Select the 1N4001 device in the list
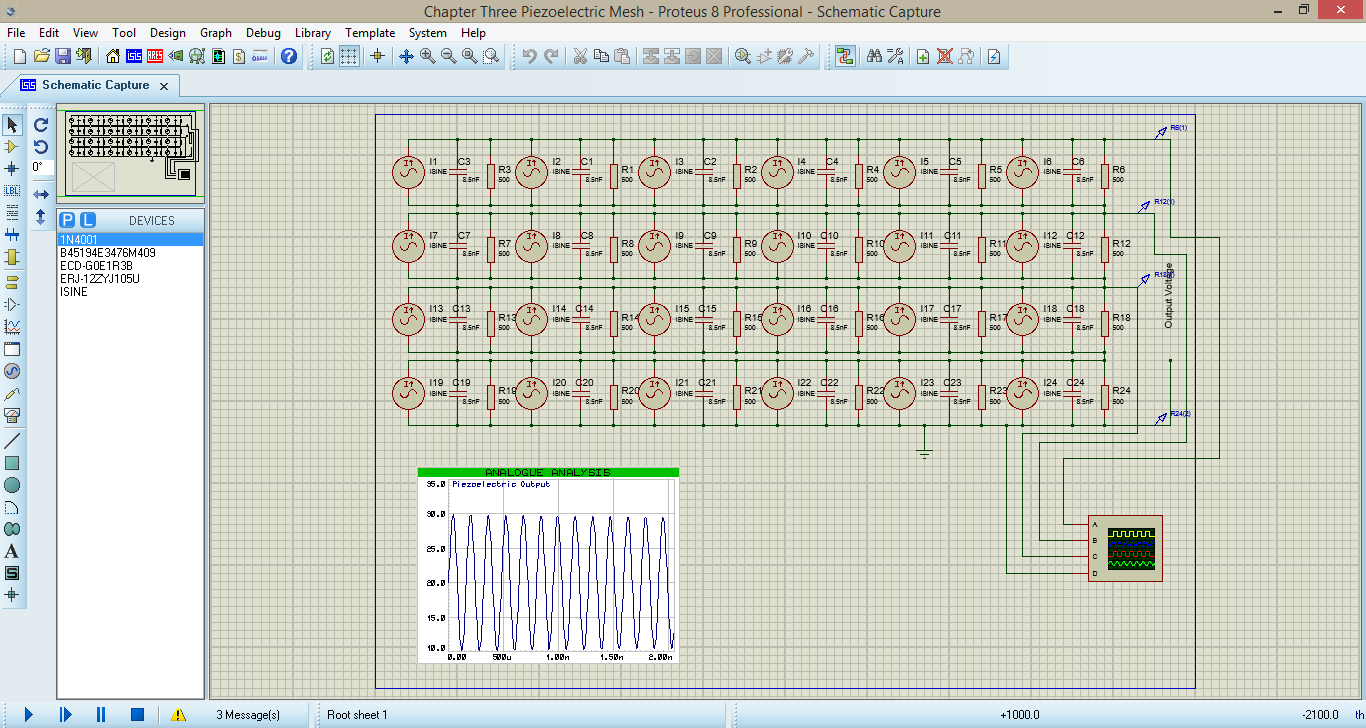The height and width of the screenshot is (728, 1366). pyautogui.click(x=131, y=240)
